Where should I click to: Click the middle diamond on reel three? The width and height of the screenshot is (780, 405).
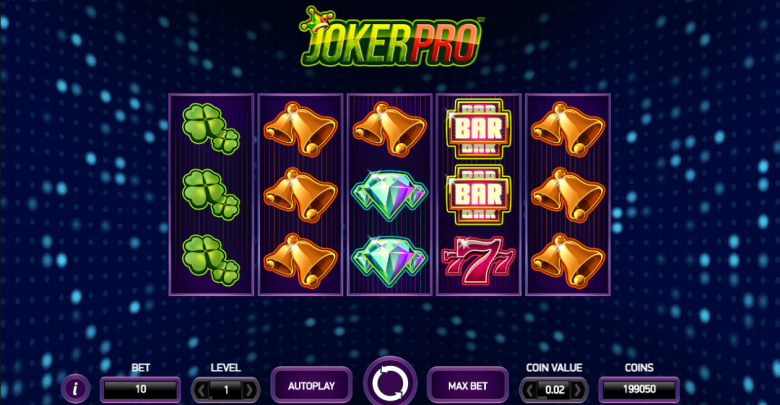pos(390,195)
